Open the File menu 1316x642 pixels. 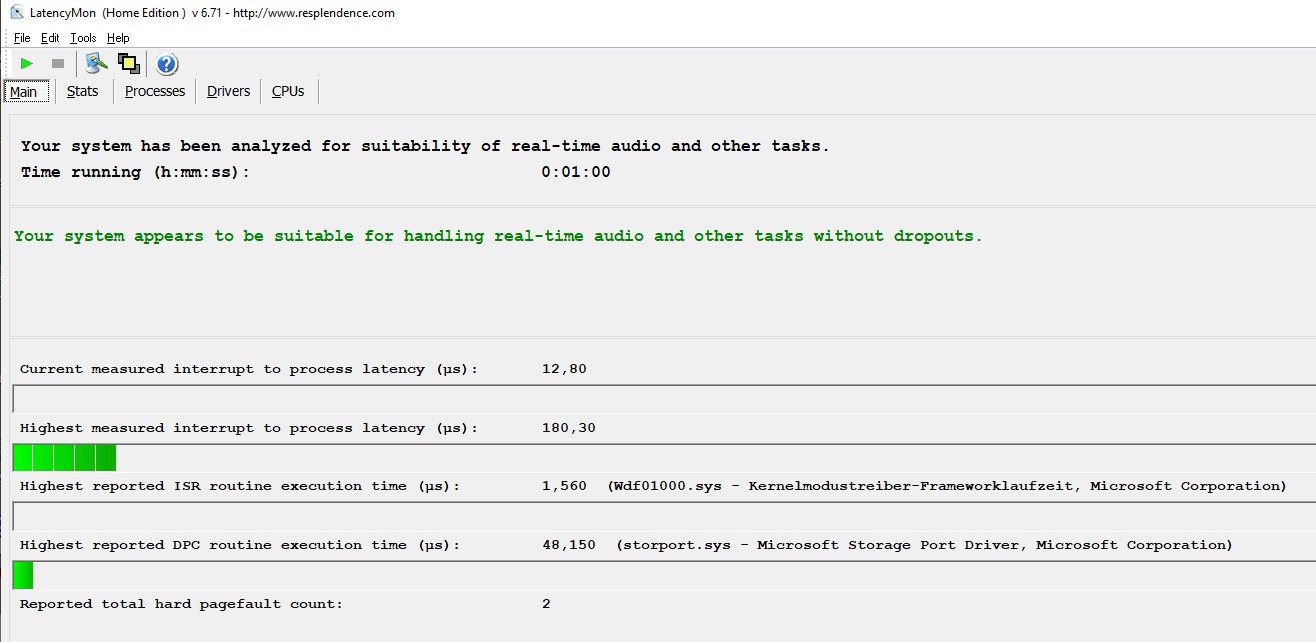(22, 38)
